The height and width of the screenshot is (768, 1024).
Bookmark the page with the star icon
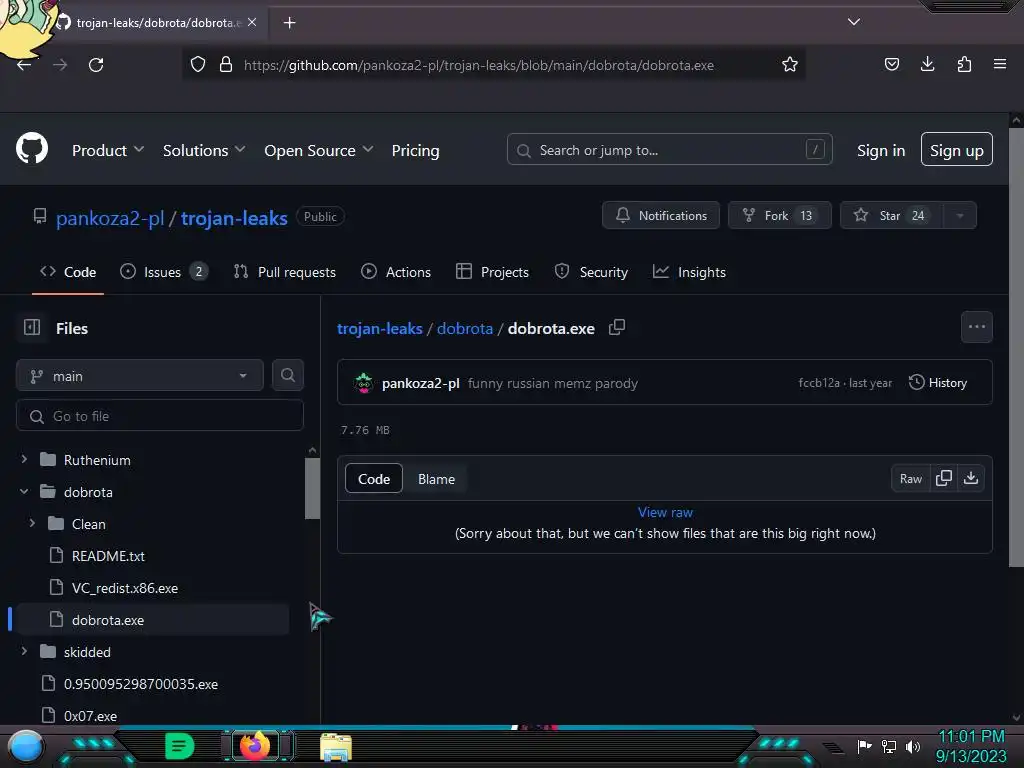click(790, 64)
